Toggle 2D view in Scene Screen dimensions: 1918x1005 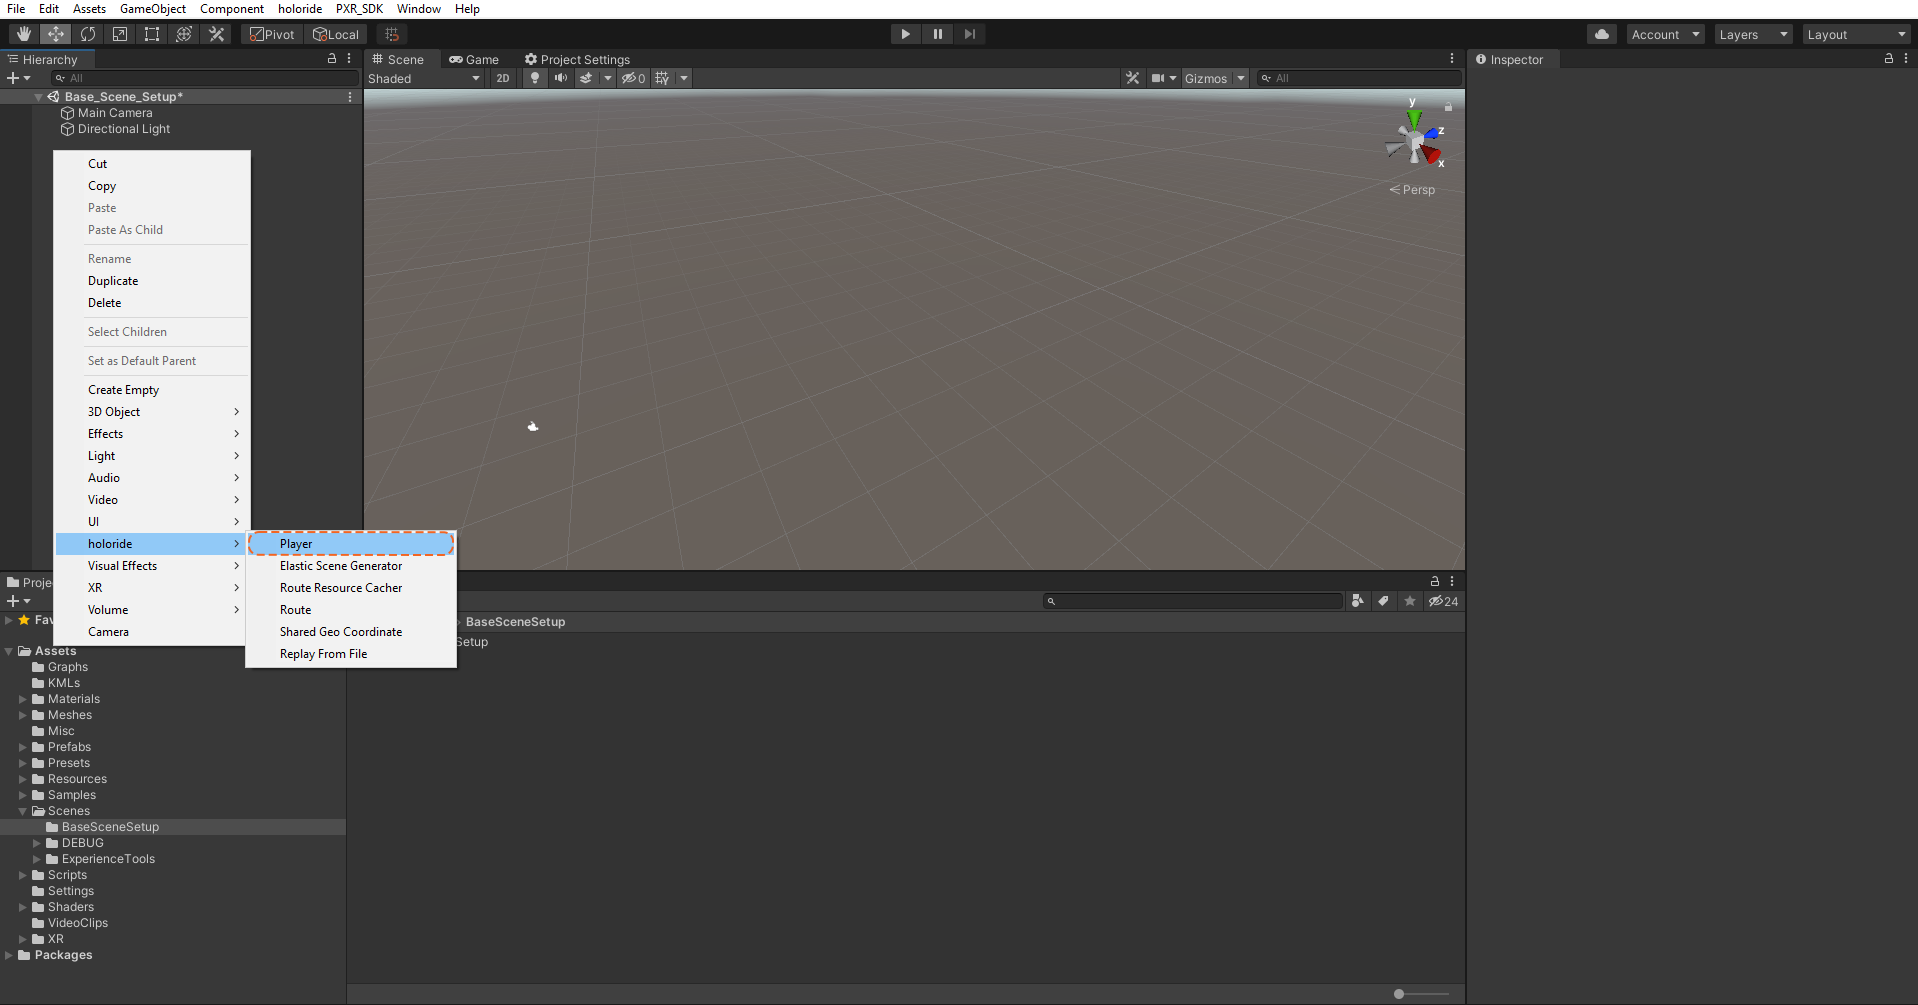pos(502,78)
